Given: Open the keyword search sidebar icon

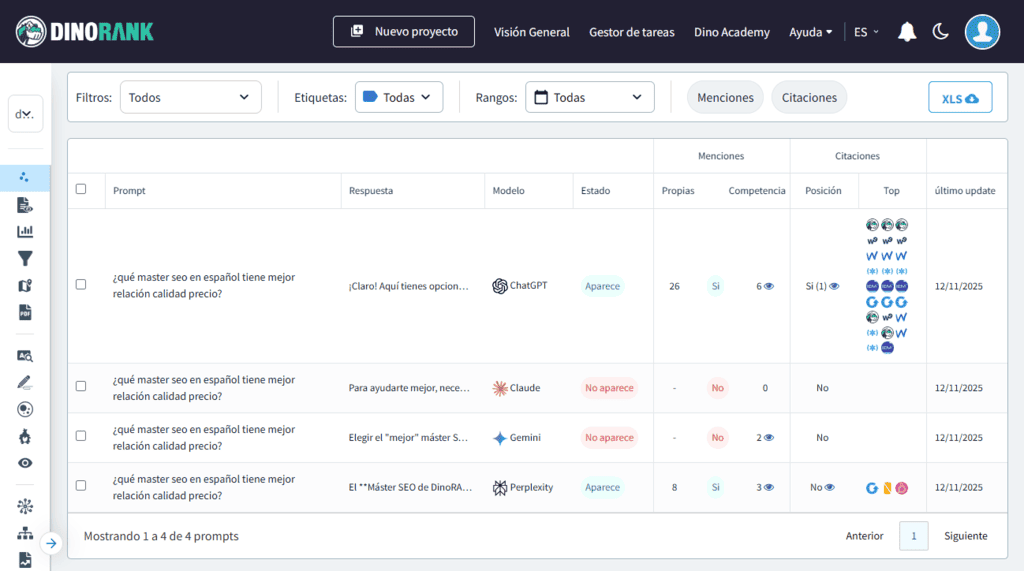Looking at the screenshot, I should click(x=25, y=356).
